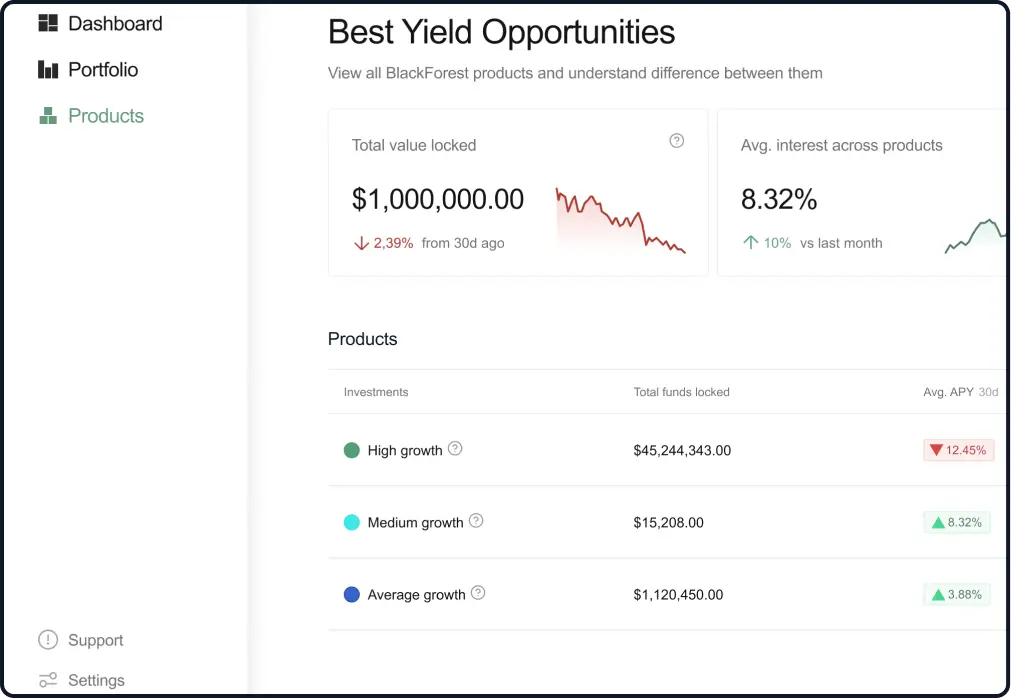Click the Settings sliders icon
Viewport: 1011px width, 698px height.
(x=48, y=680)
